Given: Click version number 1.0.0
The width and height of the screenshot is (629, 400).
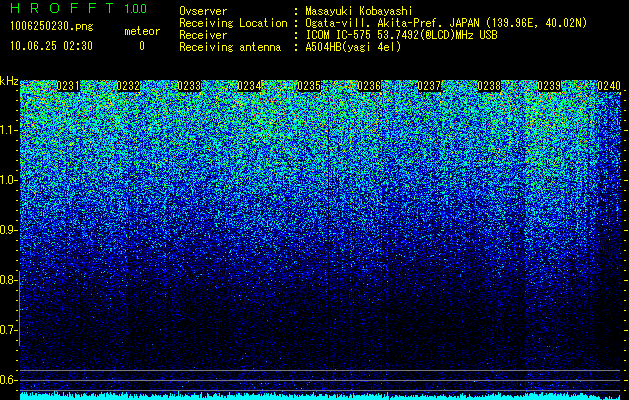Looking at the screenshot, I should coord(136,9).
